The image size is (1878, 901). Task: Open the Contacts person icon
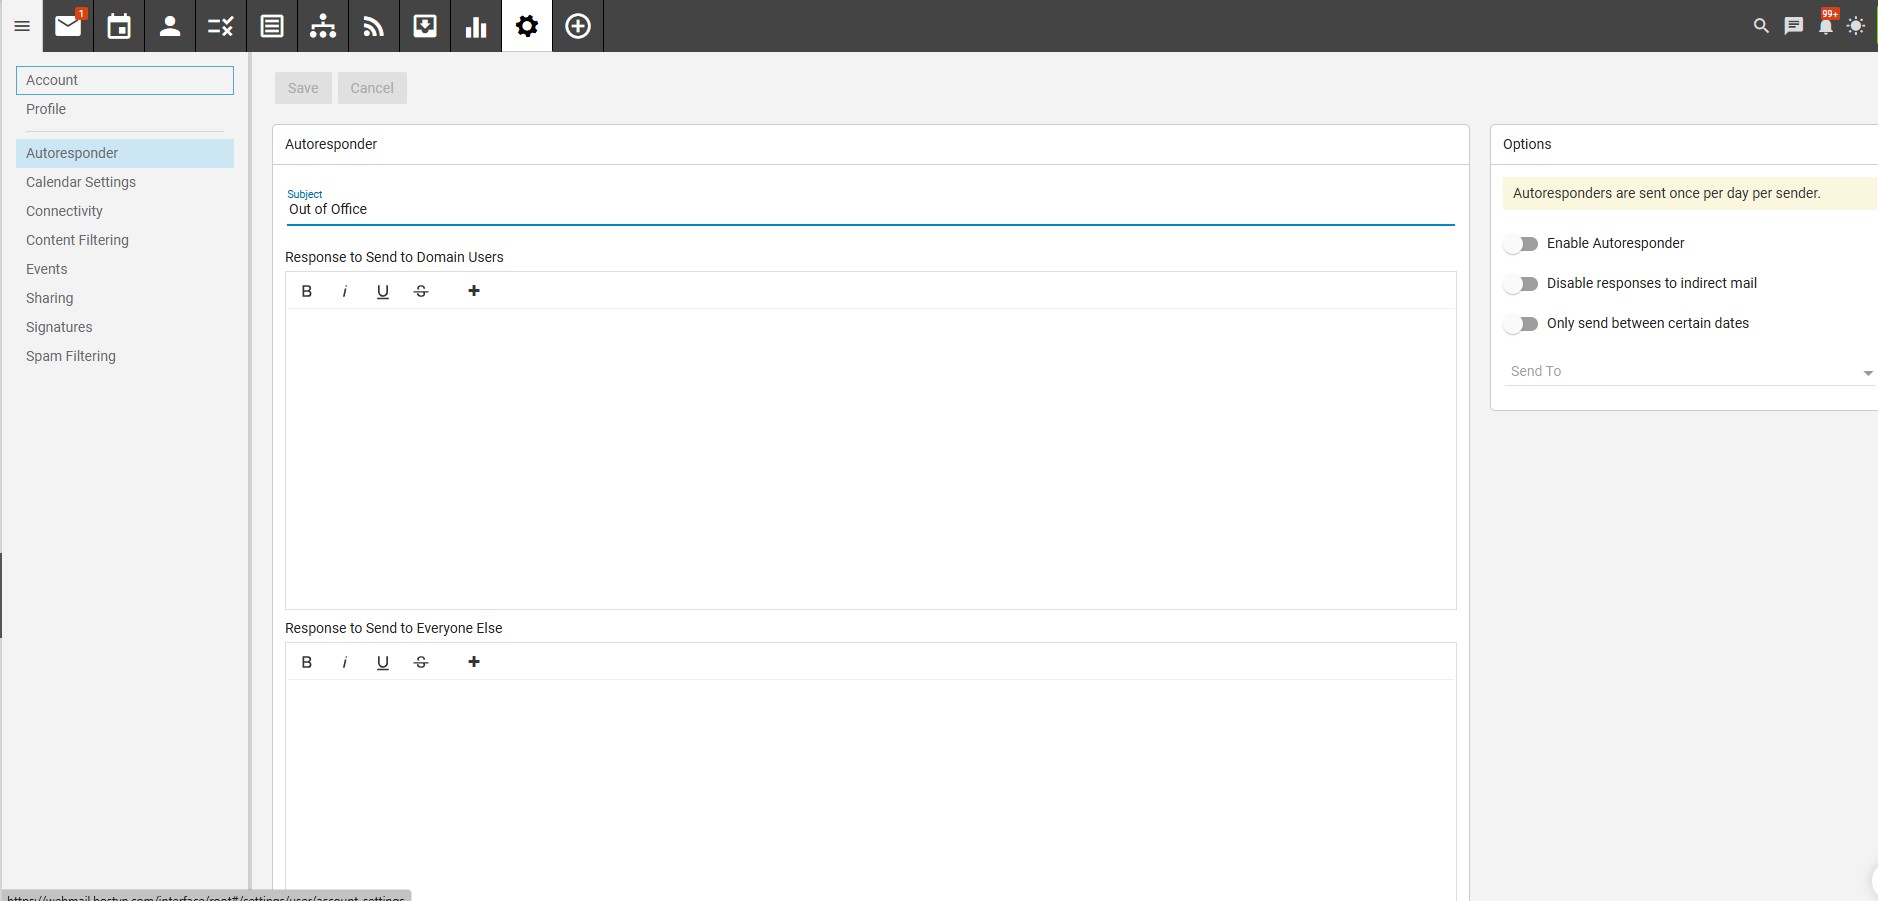[x=170, y=26]
